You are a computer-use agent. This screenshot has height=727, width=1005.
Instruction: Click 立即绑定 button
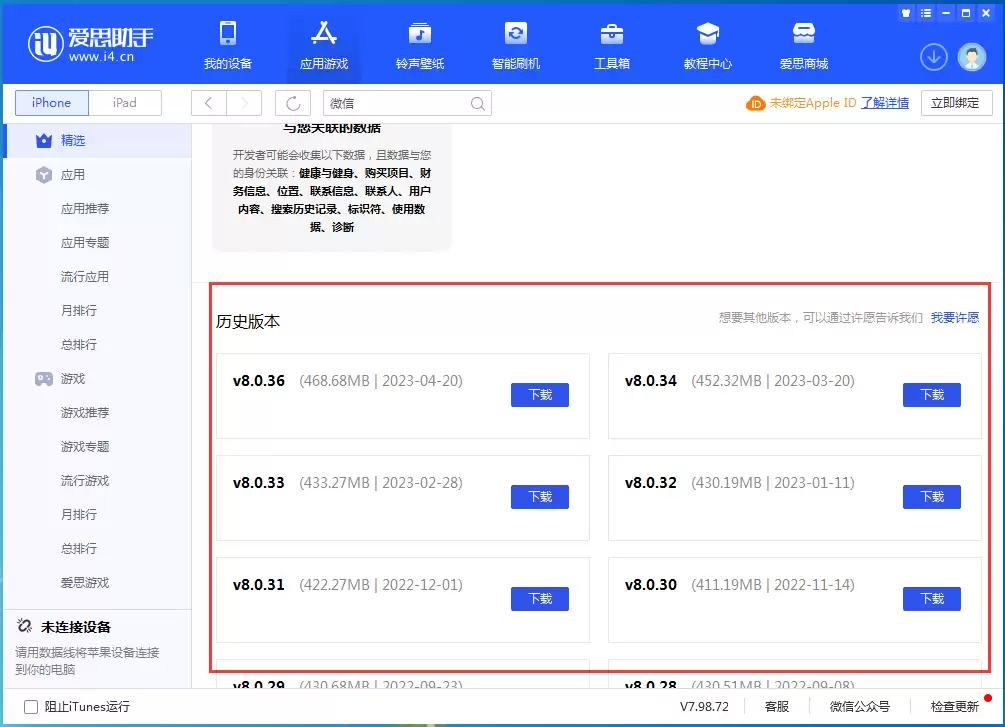[x=956, y=103]
